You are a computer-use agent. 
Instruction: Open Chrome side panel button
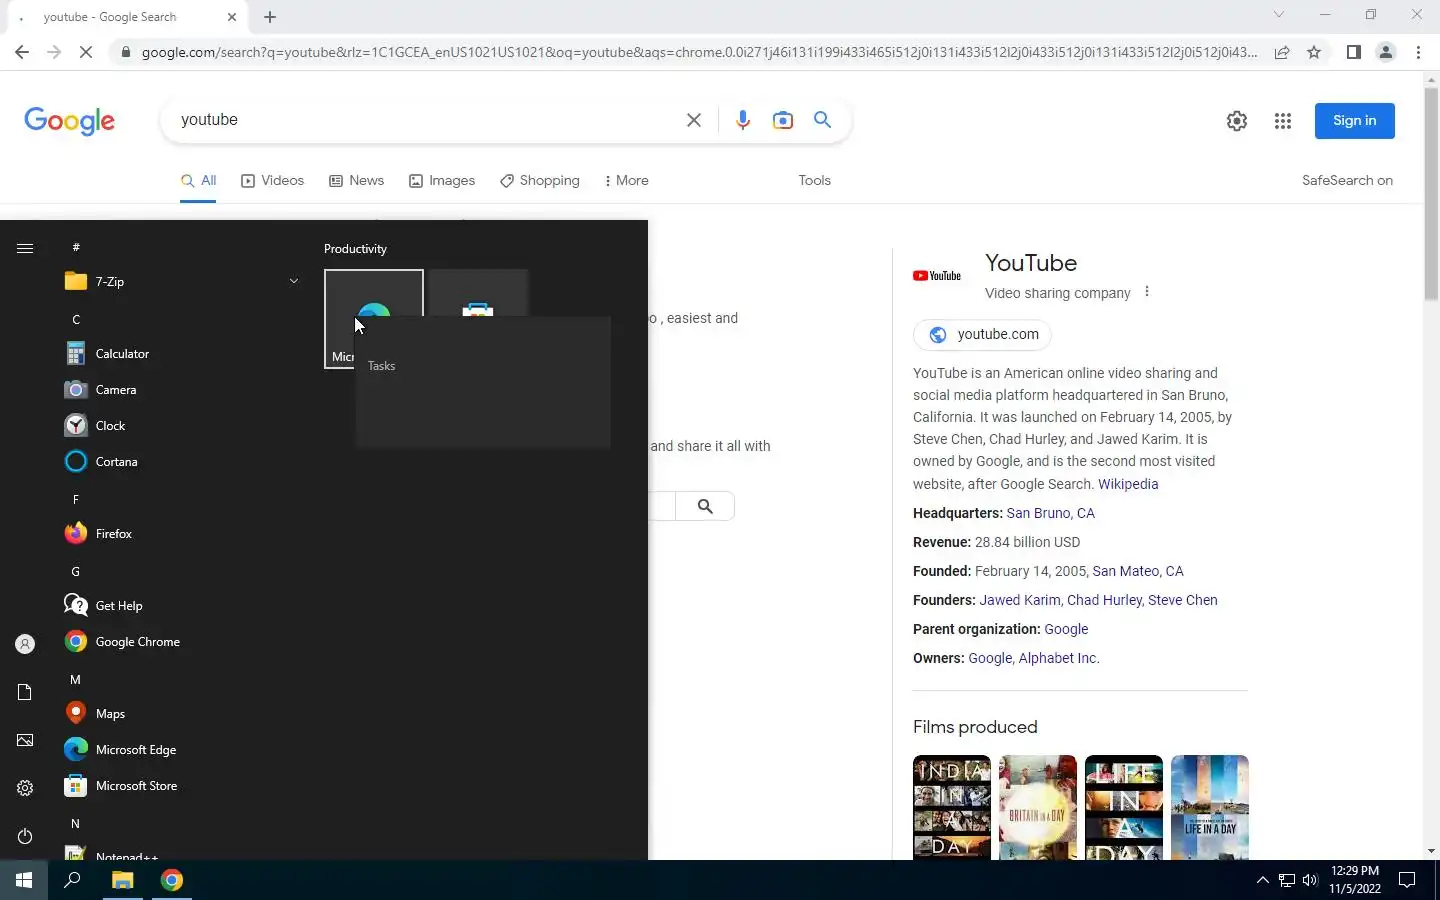pos(1353,52)
